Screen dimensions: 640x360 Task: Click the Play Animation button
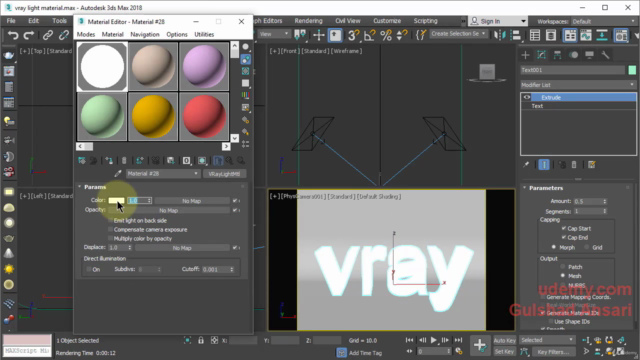433,340
